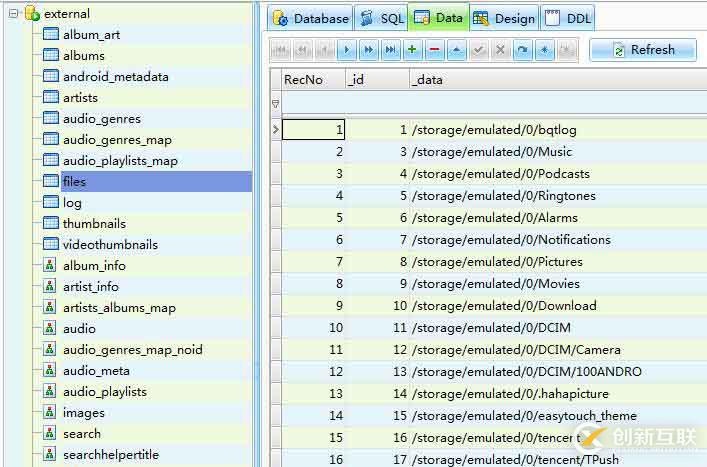The image size is (707, 467).
Task: Select the /storage/emulated/0/Music row
Action: coord(492,152)
